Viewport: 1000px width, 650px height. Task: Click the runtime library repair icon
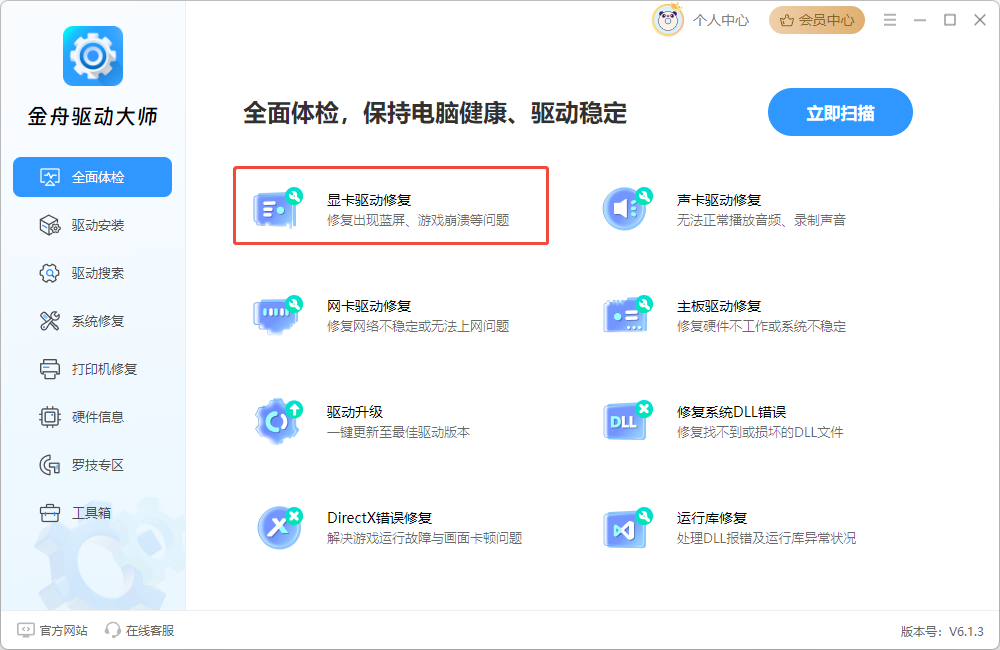pyautogui.click(x=628, y=528)
